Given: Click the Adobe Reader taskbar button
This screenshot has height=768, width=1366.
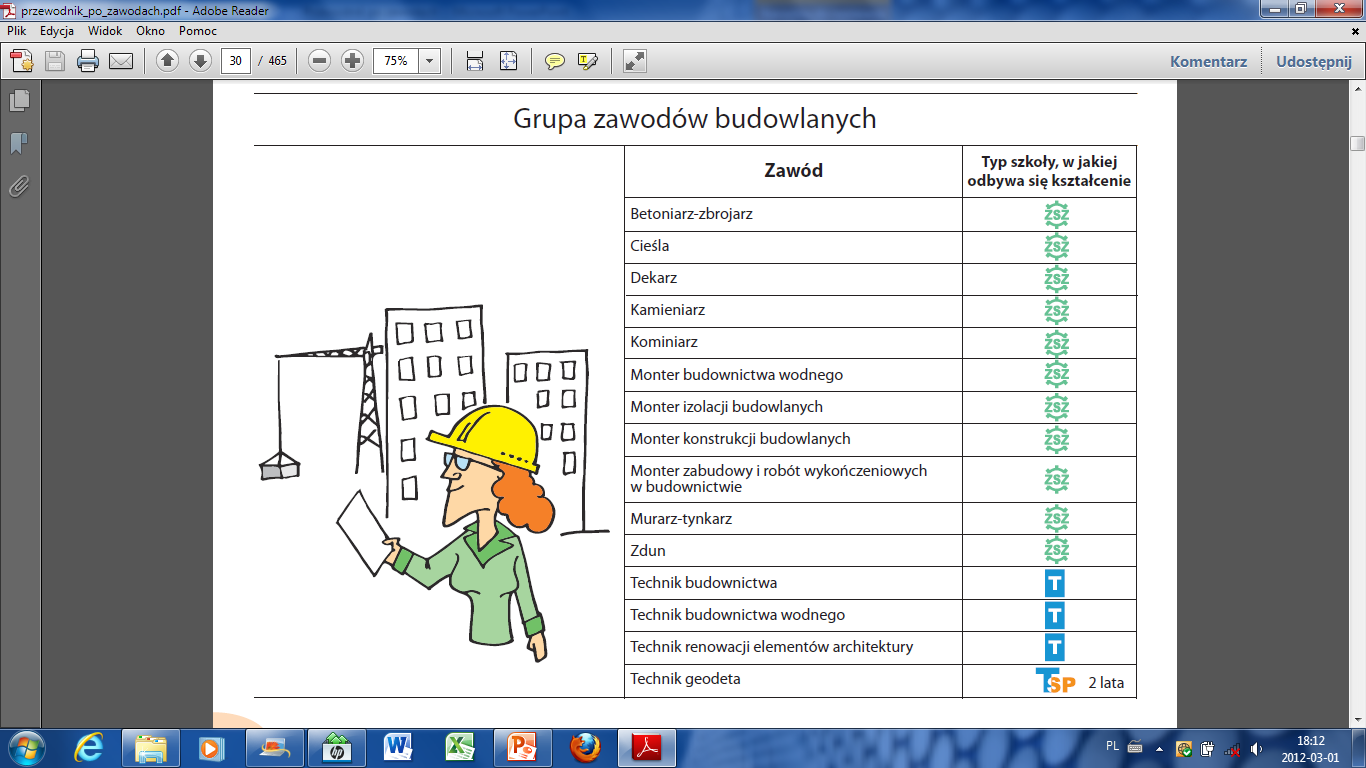Looking at the screenshot, I should (x=647, y=747).
